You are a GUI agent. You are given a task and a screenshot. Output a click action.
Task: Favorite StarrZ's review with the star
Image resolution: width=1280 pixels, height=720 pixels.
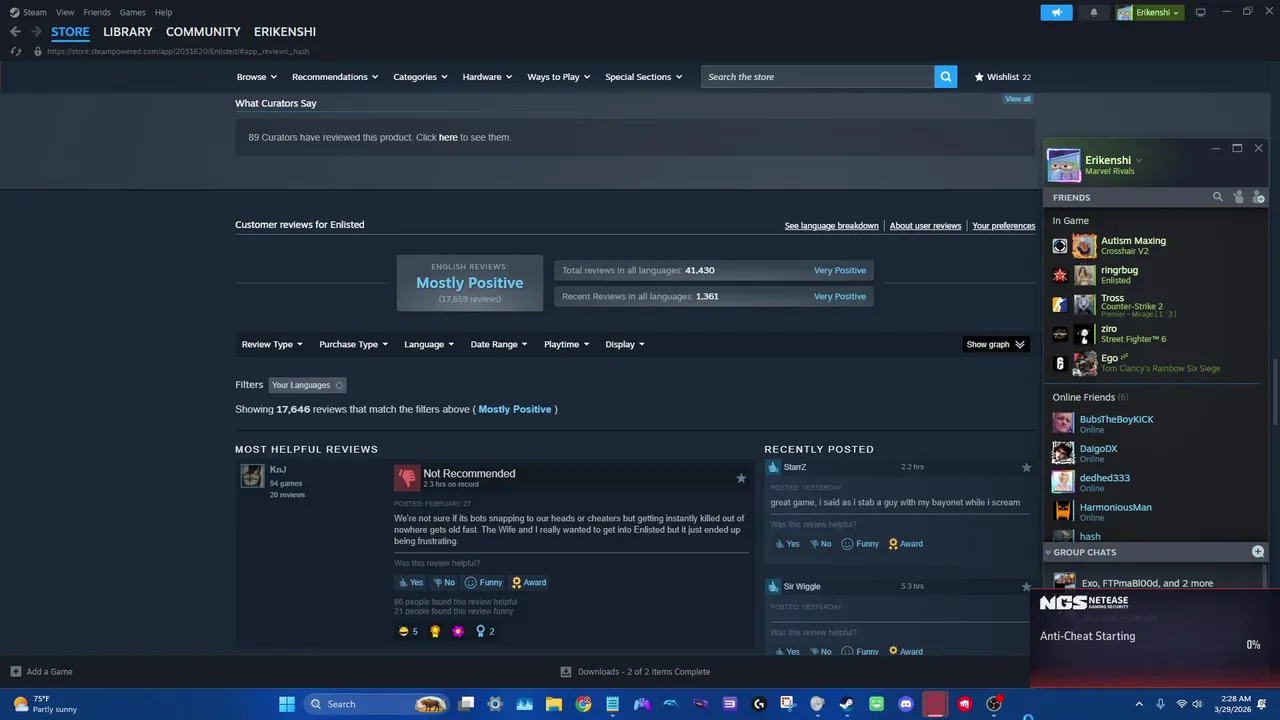click(1026, 467)
